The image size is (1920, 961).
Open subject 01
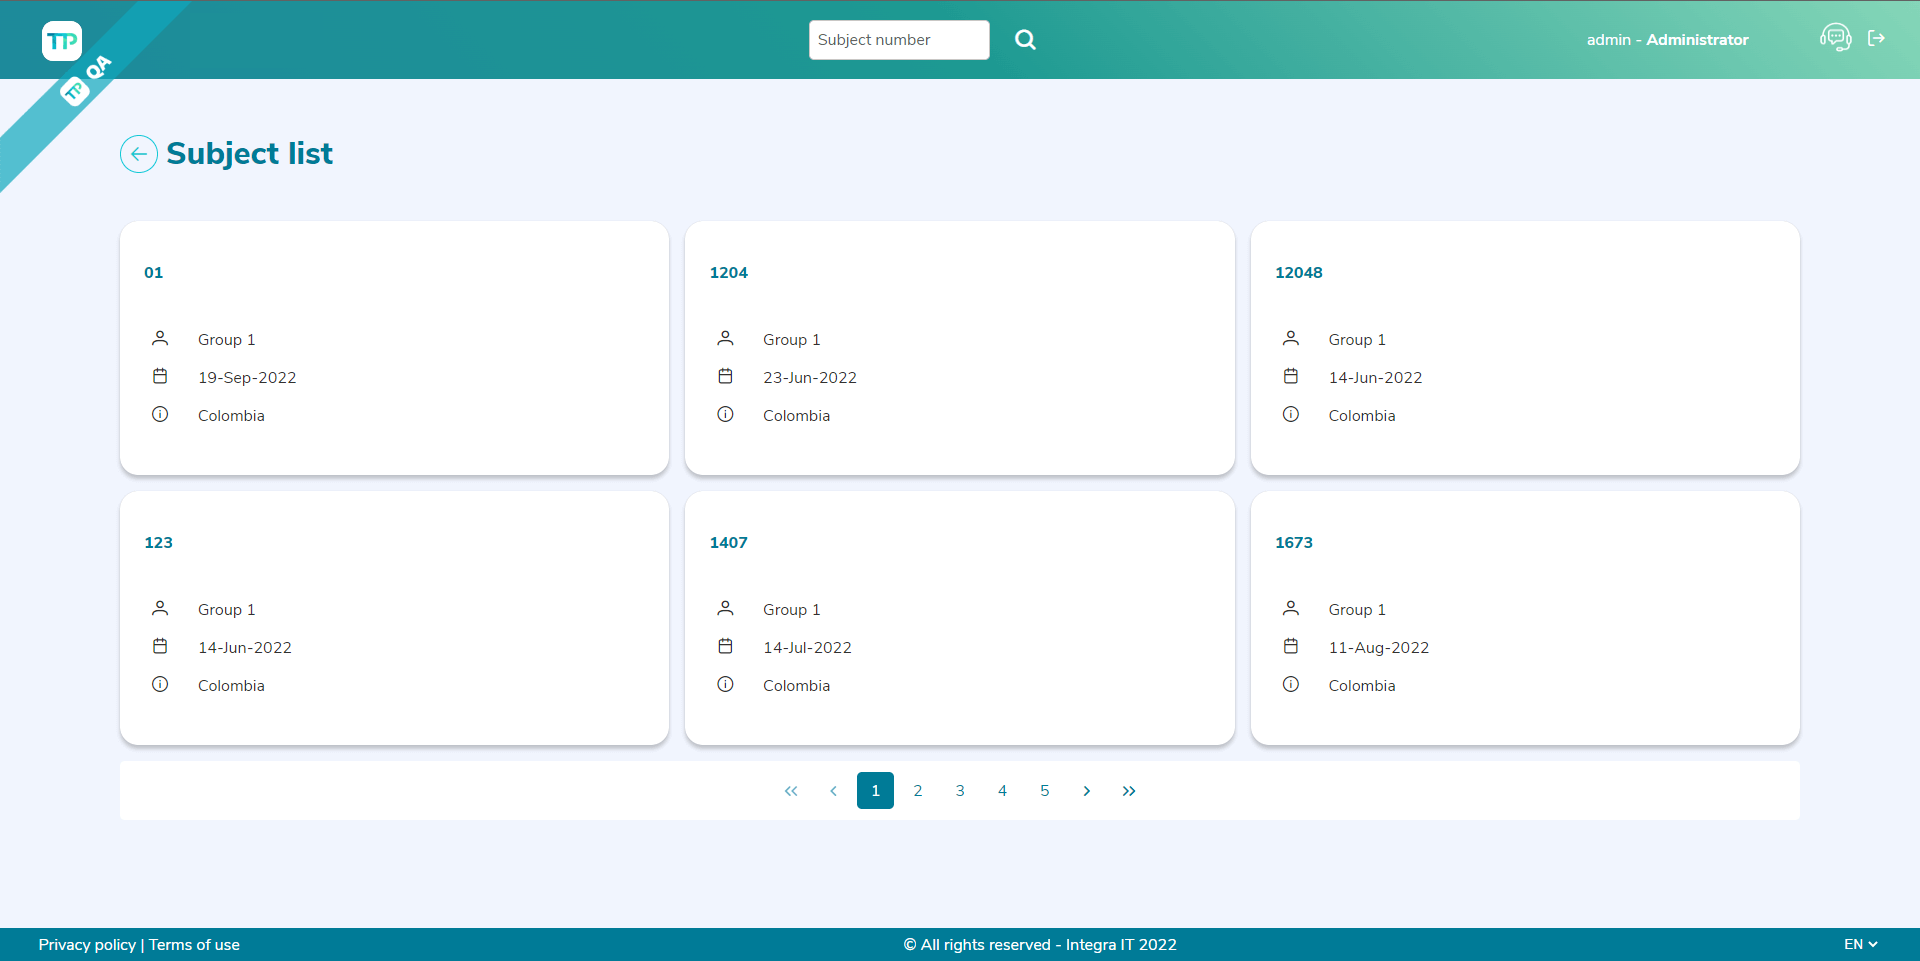153,272
